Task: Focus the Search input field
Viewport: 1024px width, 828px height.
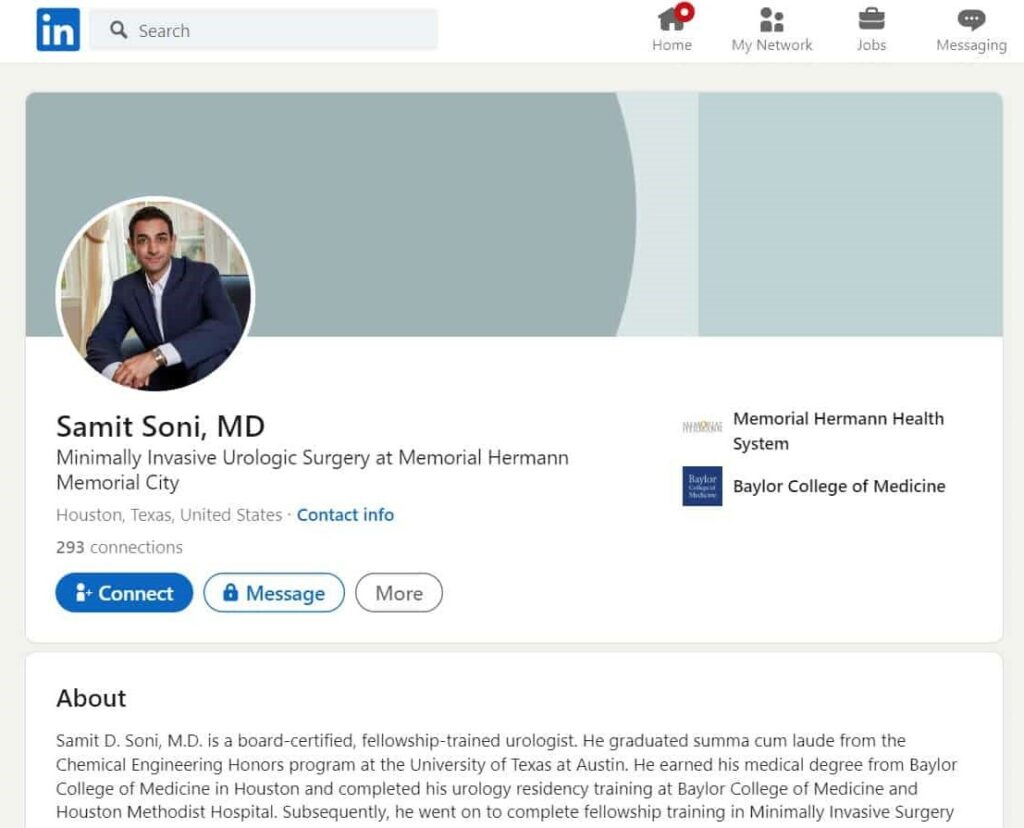Action: [x=263, y=30]
